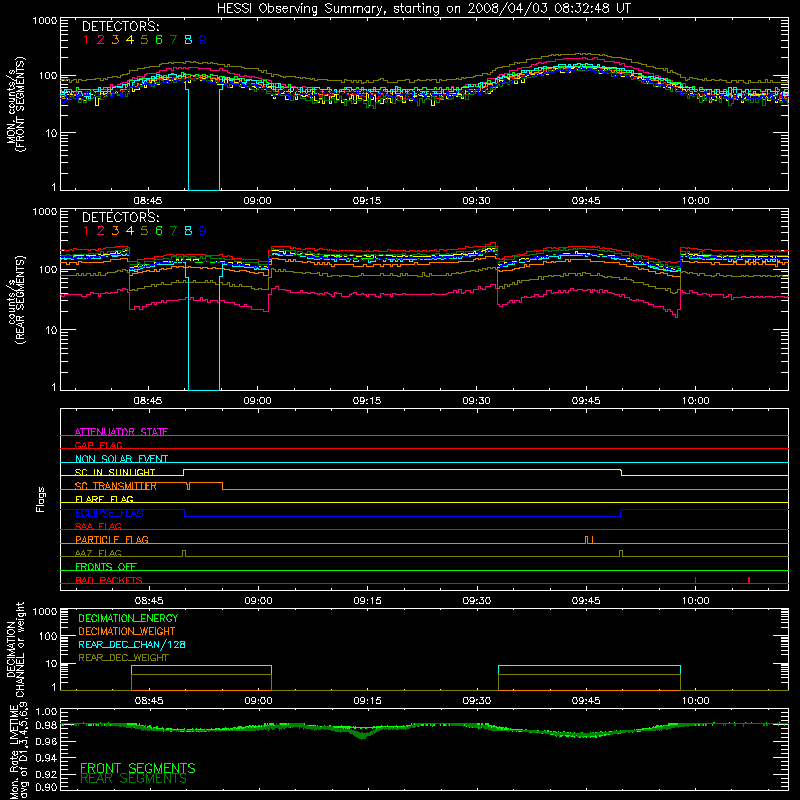Click detector number 2 in rear segments legend
This screenshot has width=800, height=800.
tap(101, 231)
